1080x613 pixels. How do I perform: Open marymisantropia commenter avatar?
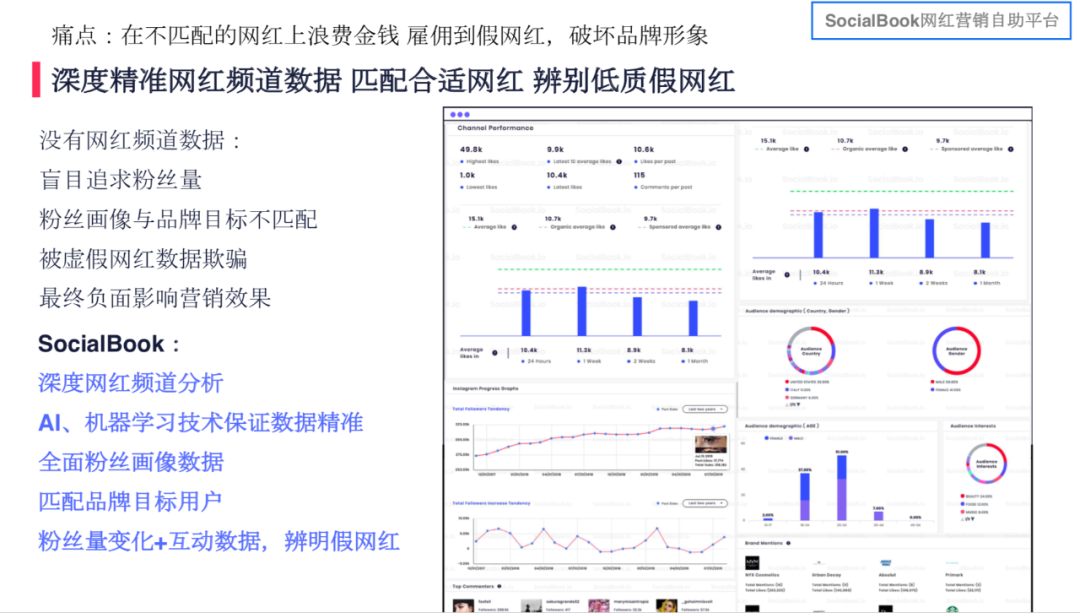(x=599, y=605)
